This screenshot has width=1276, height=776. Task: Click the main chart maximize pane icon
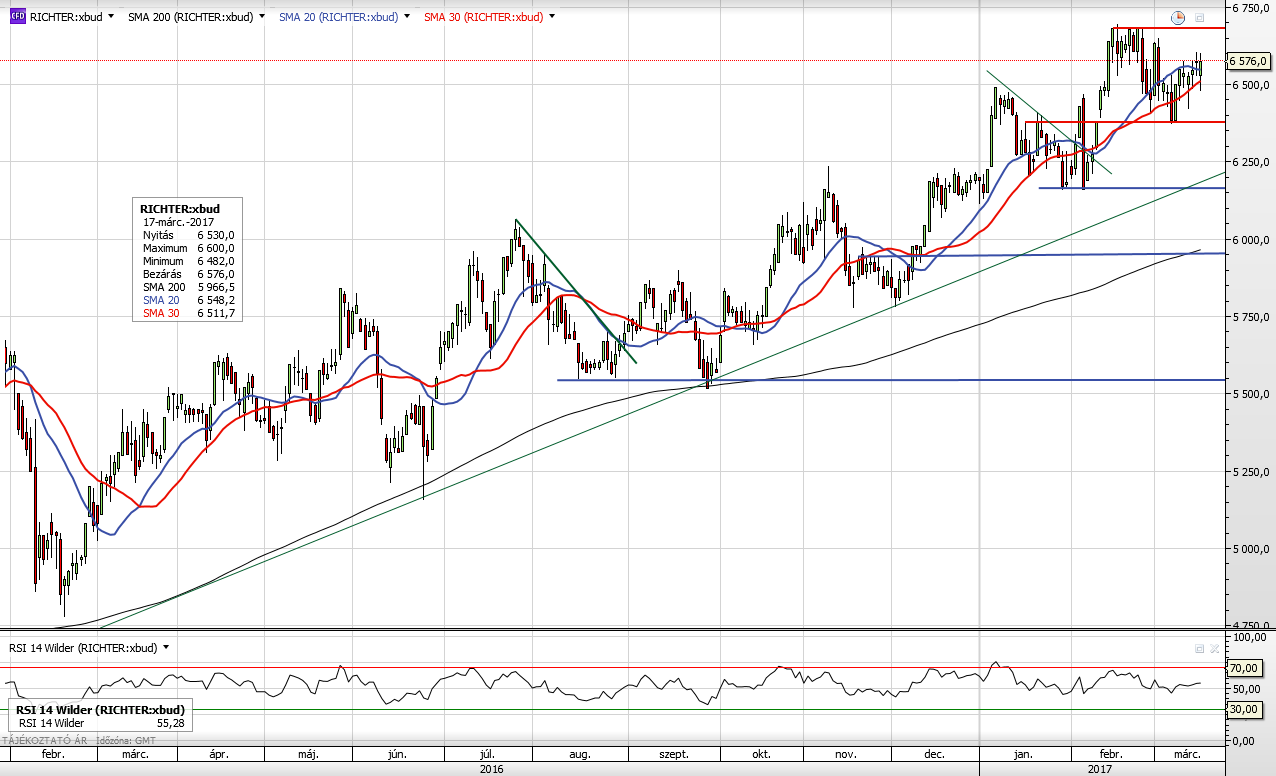1200,17
